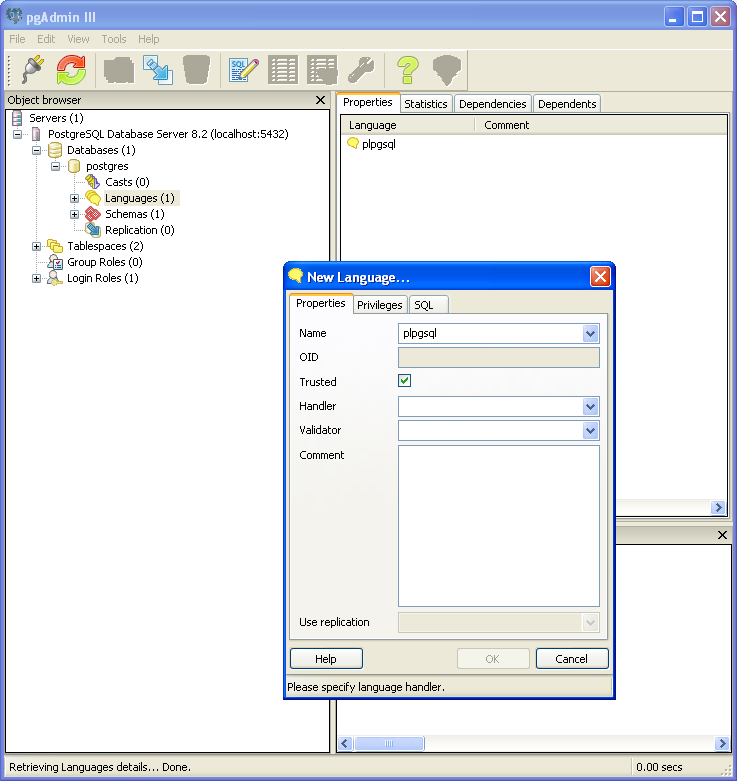Select Login Roles (1) tree node
Image resolution: width=737 pixels, height=781 pixels.
(x=103, y=277)
